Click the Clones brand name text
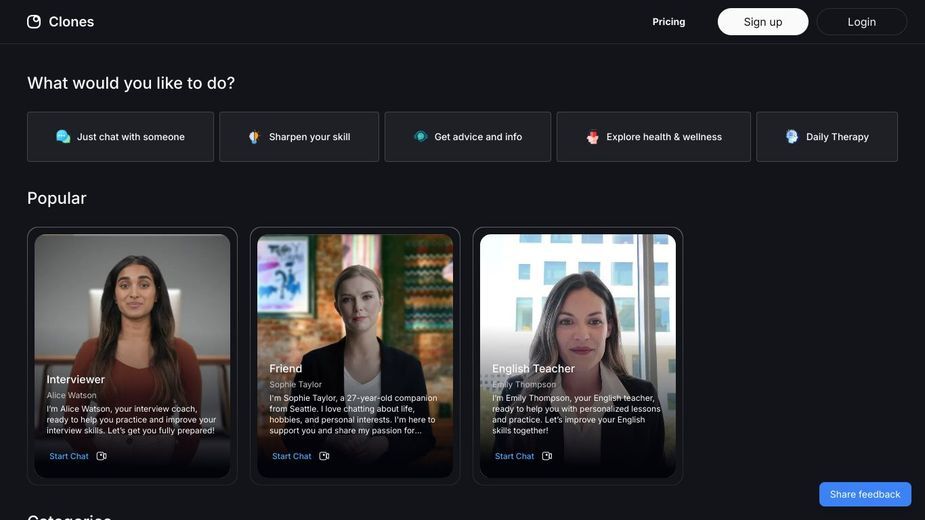The height and width of the screenshot is (520, 925). point(71,22)
